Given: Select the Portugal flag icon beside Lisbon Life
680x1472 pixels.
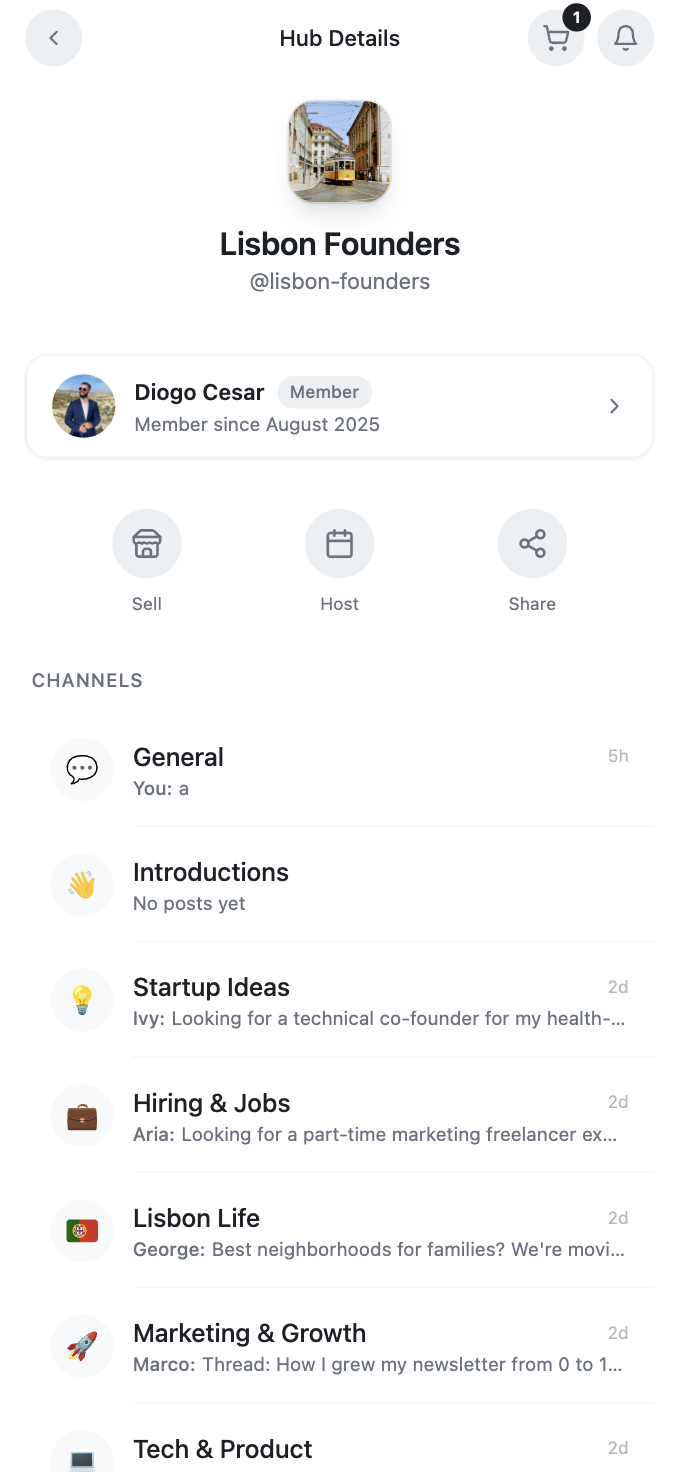Looking at the screenshot, I should click(81, 1230).
